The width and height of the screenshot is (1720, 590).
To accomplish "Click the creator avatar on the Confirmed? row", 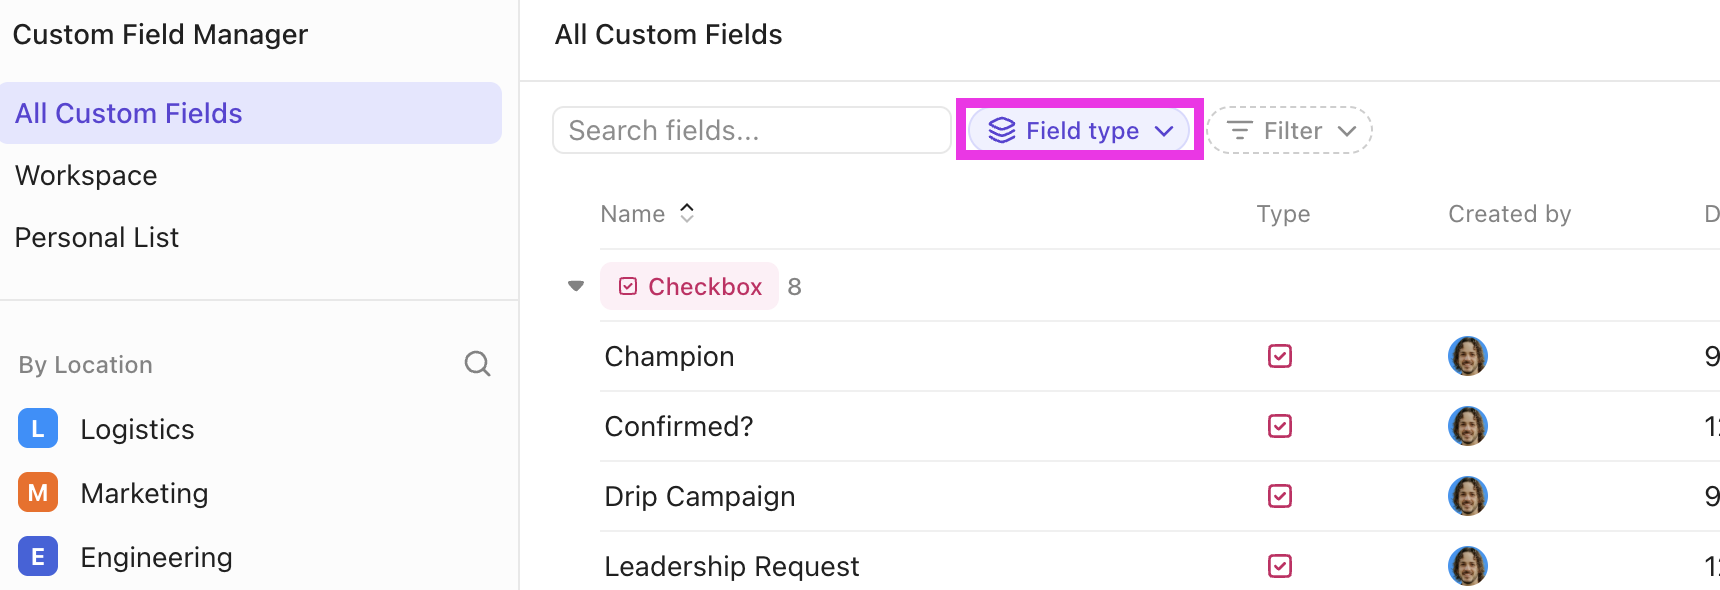I will pos(1467,425).
